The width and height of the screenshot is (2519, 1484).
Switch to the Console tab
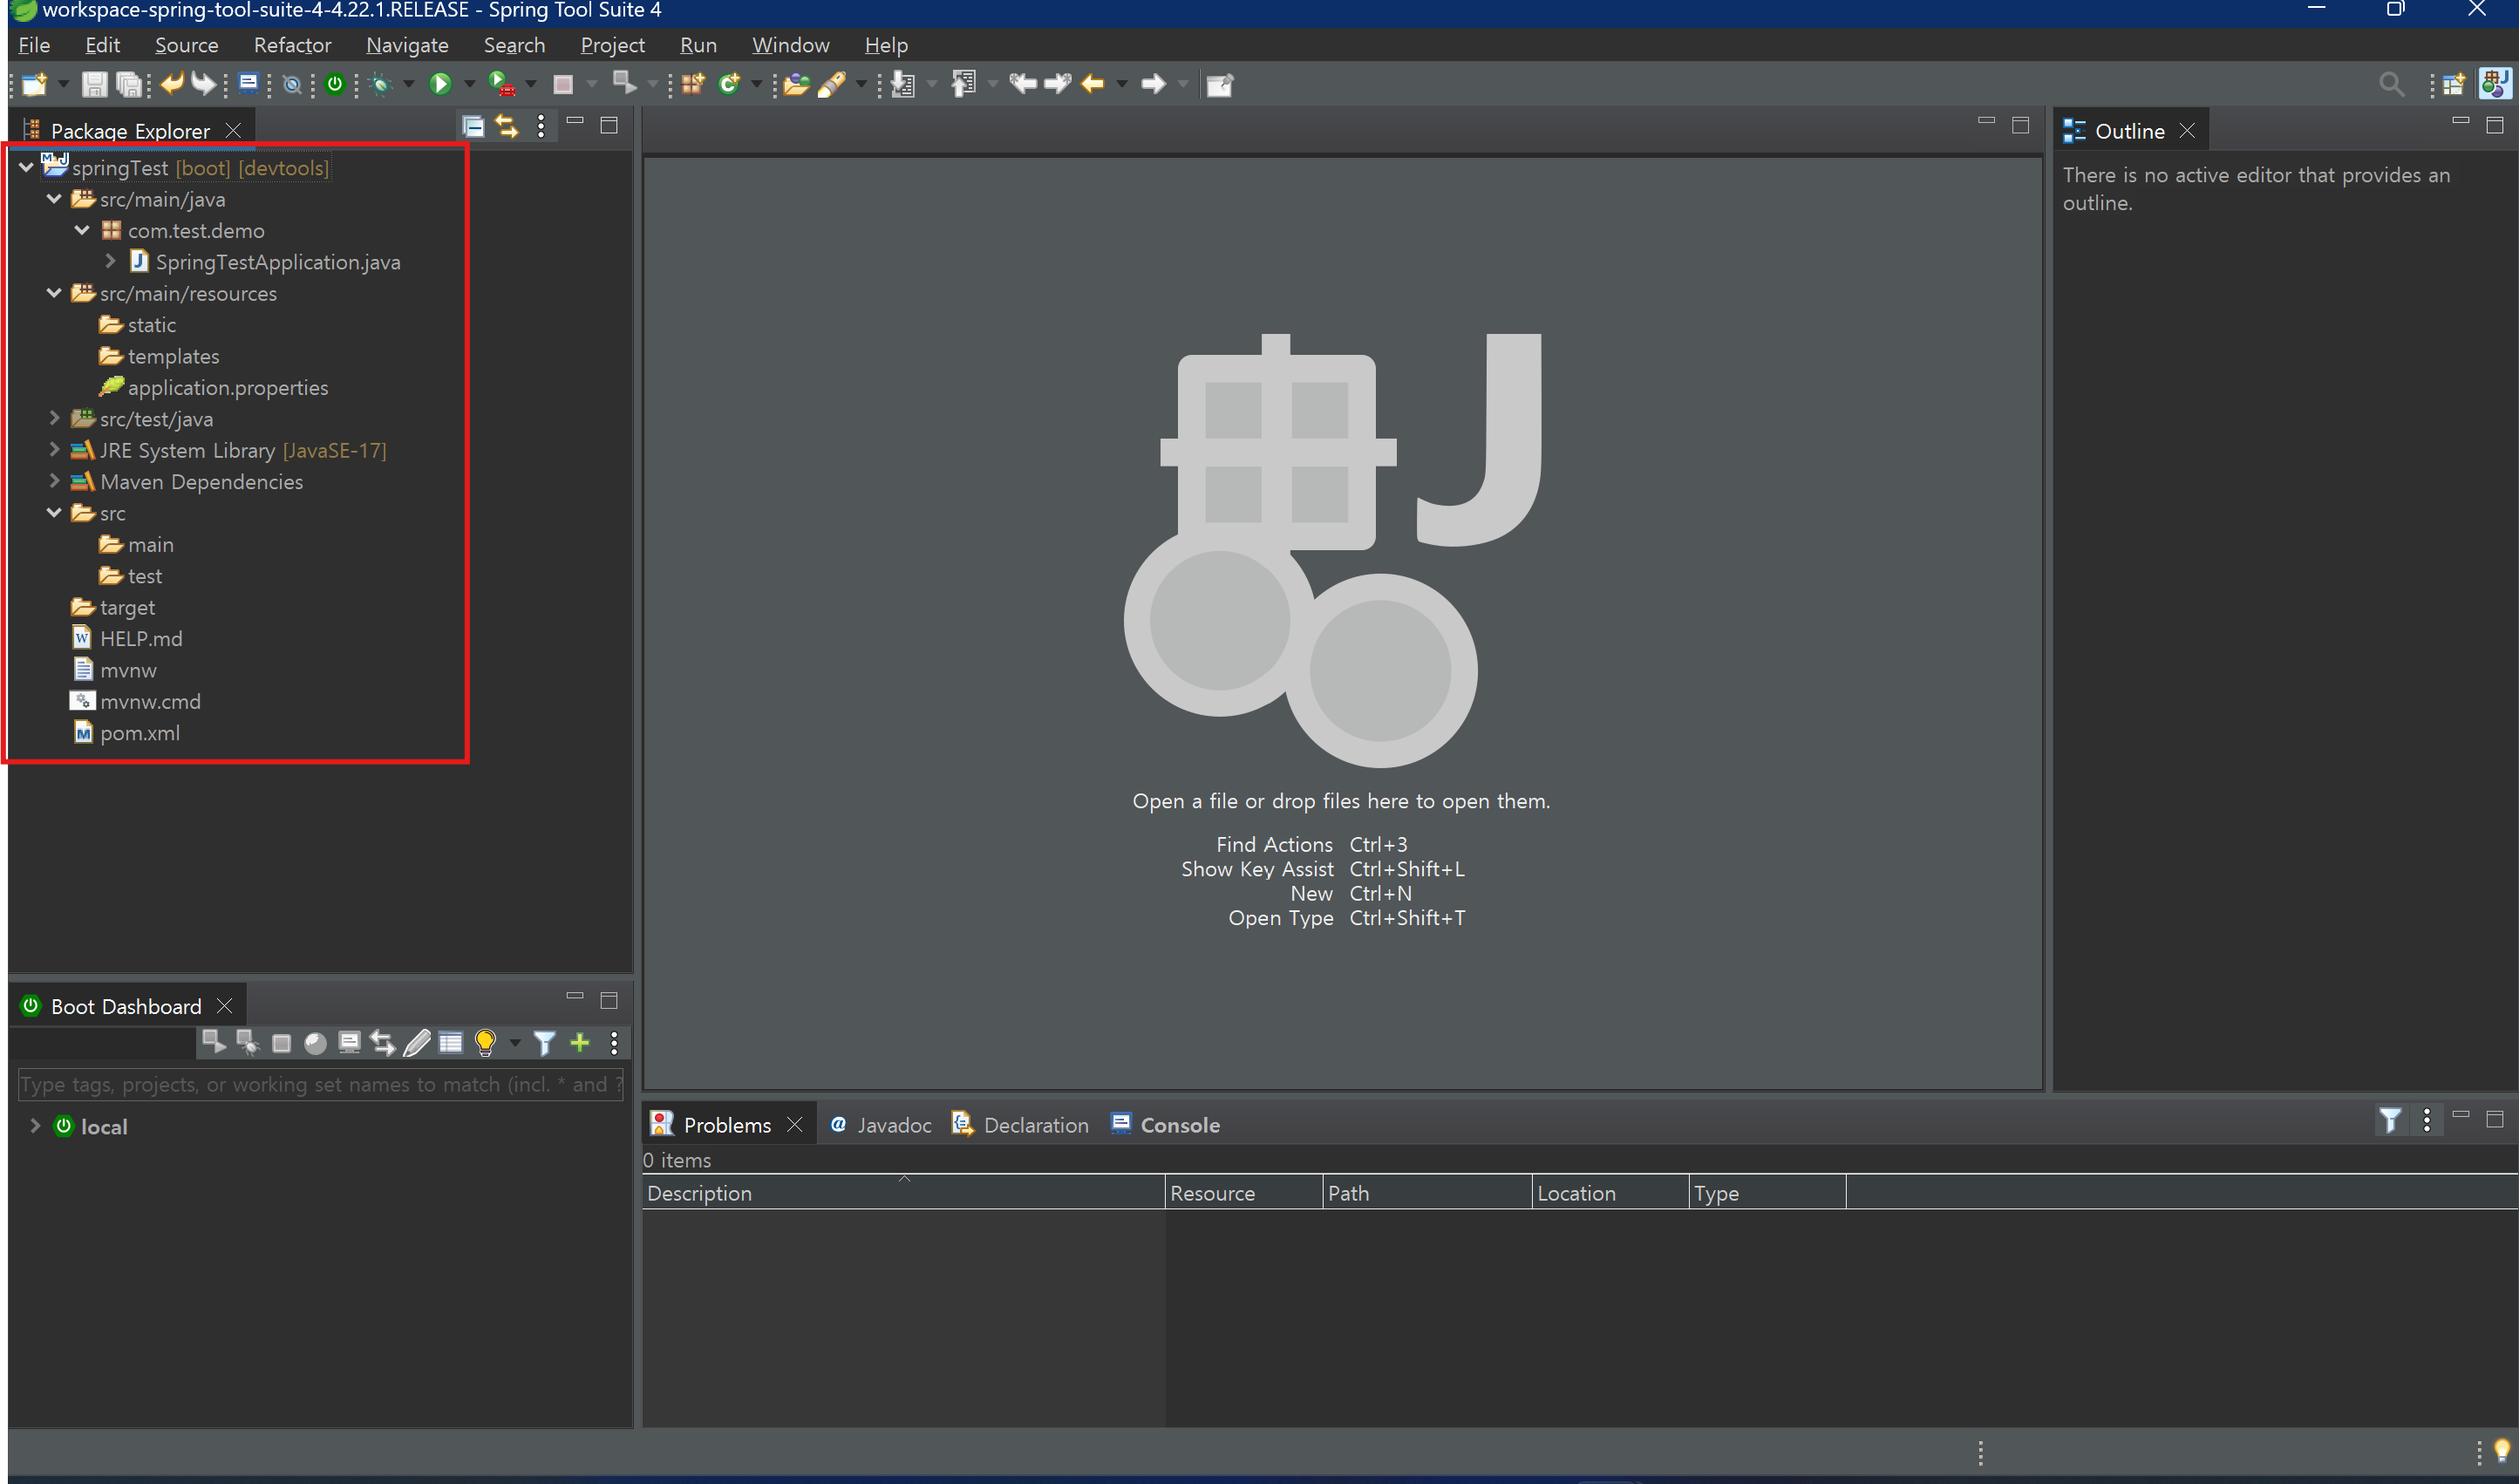coord(1178,1125)
